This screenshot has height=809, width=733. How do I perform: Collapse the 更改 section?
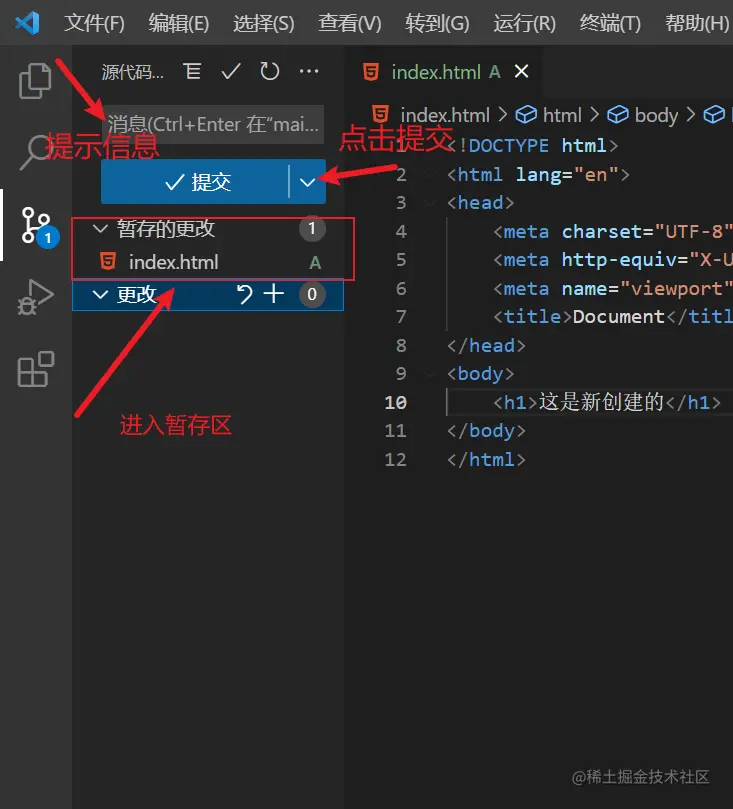click(x=100, y=294)
